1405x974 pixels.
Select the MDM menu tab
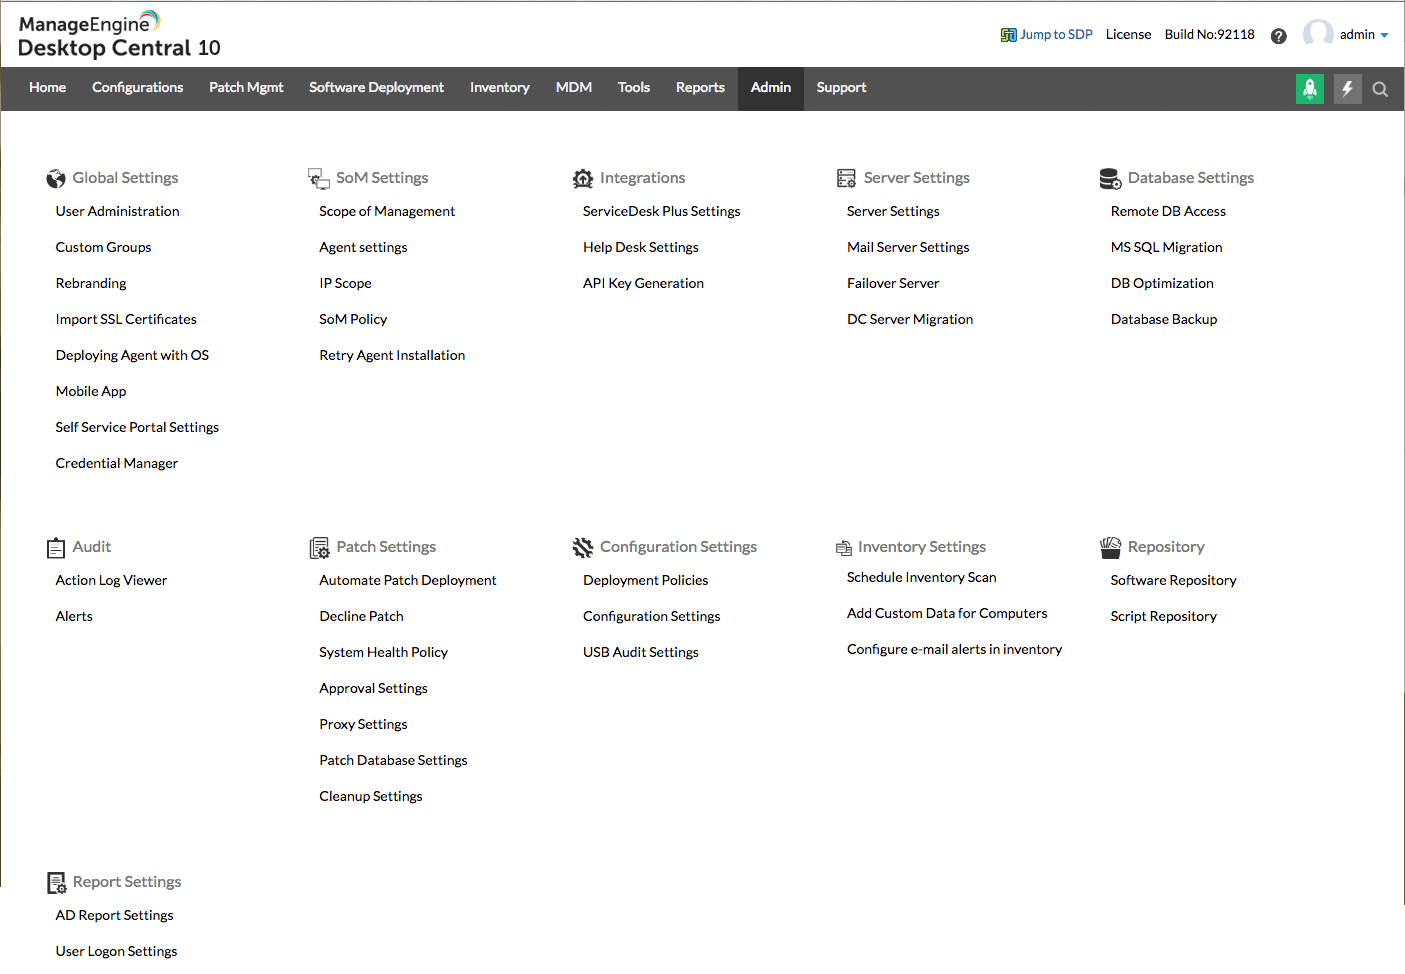coord(574,88)
